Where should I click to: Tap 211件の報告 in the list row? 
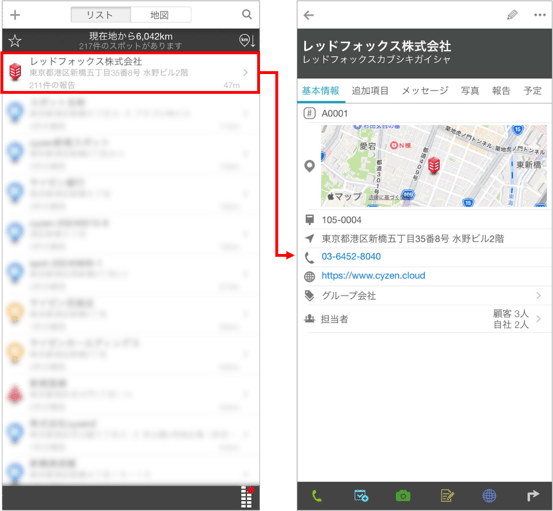click(52, 85)
